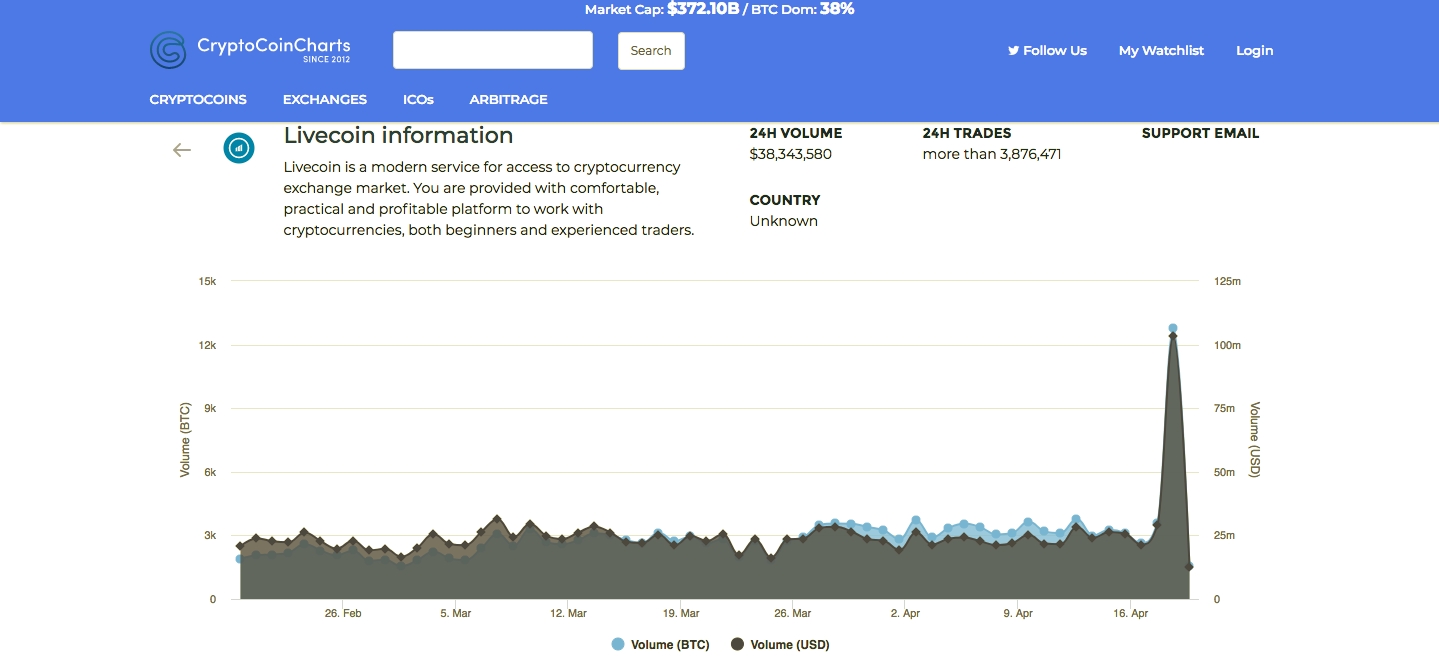Viewport: 1439px width, 659px height.
Task: Click the 2. Apr axis label
Action: pyautogui.click(x=905, y=613)
